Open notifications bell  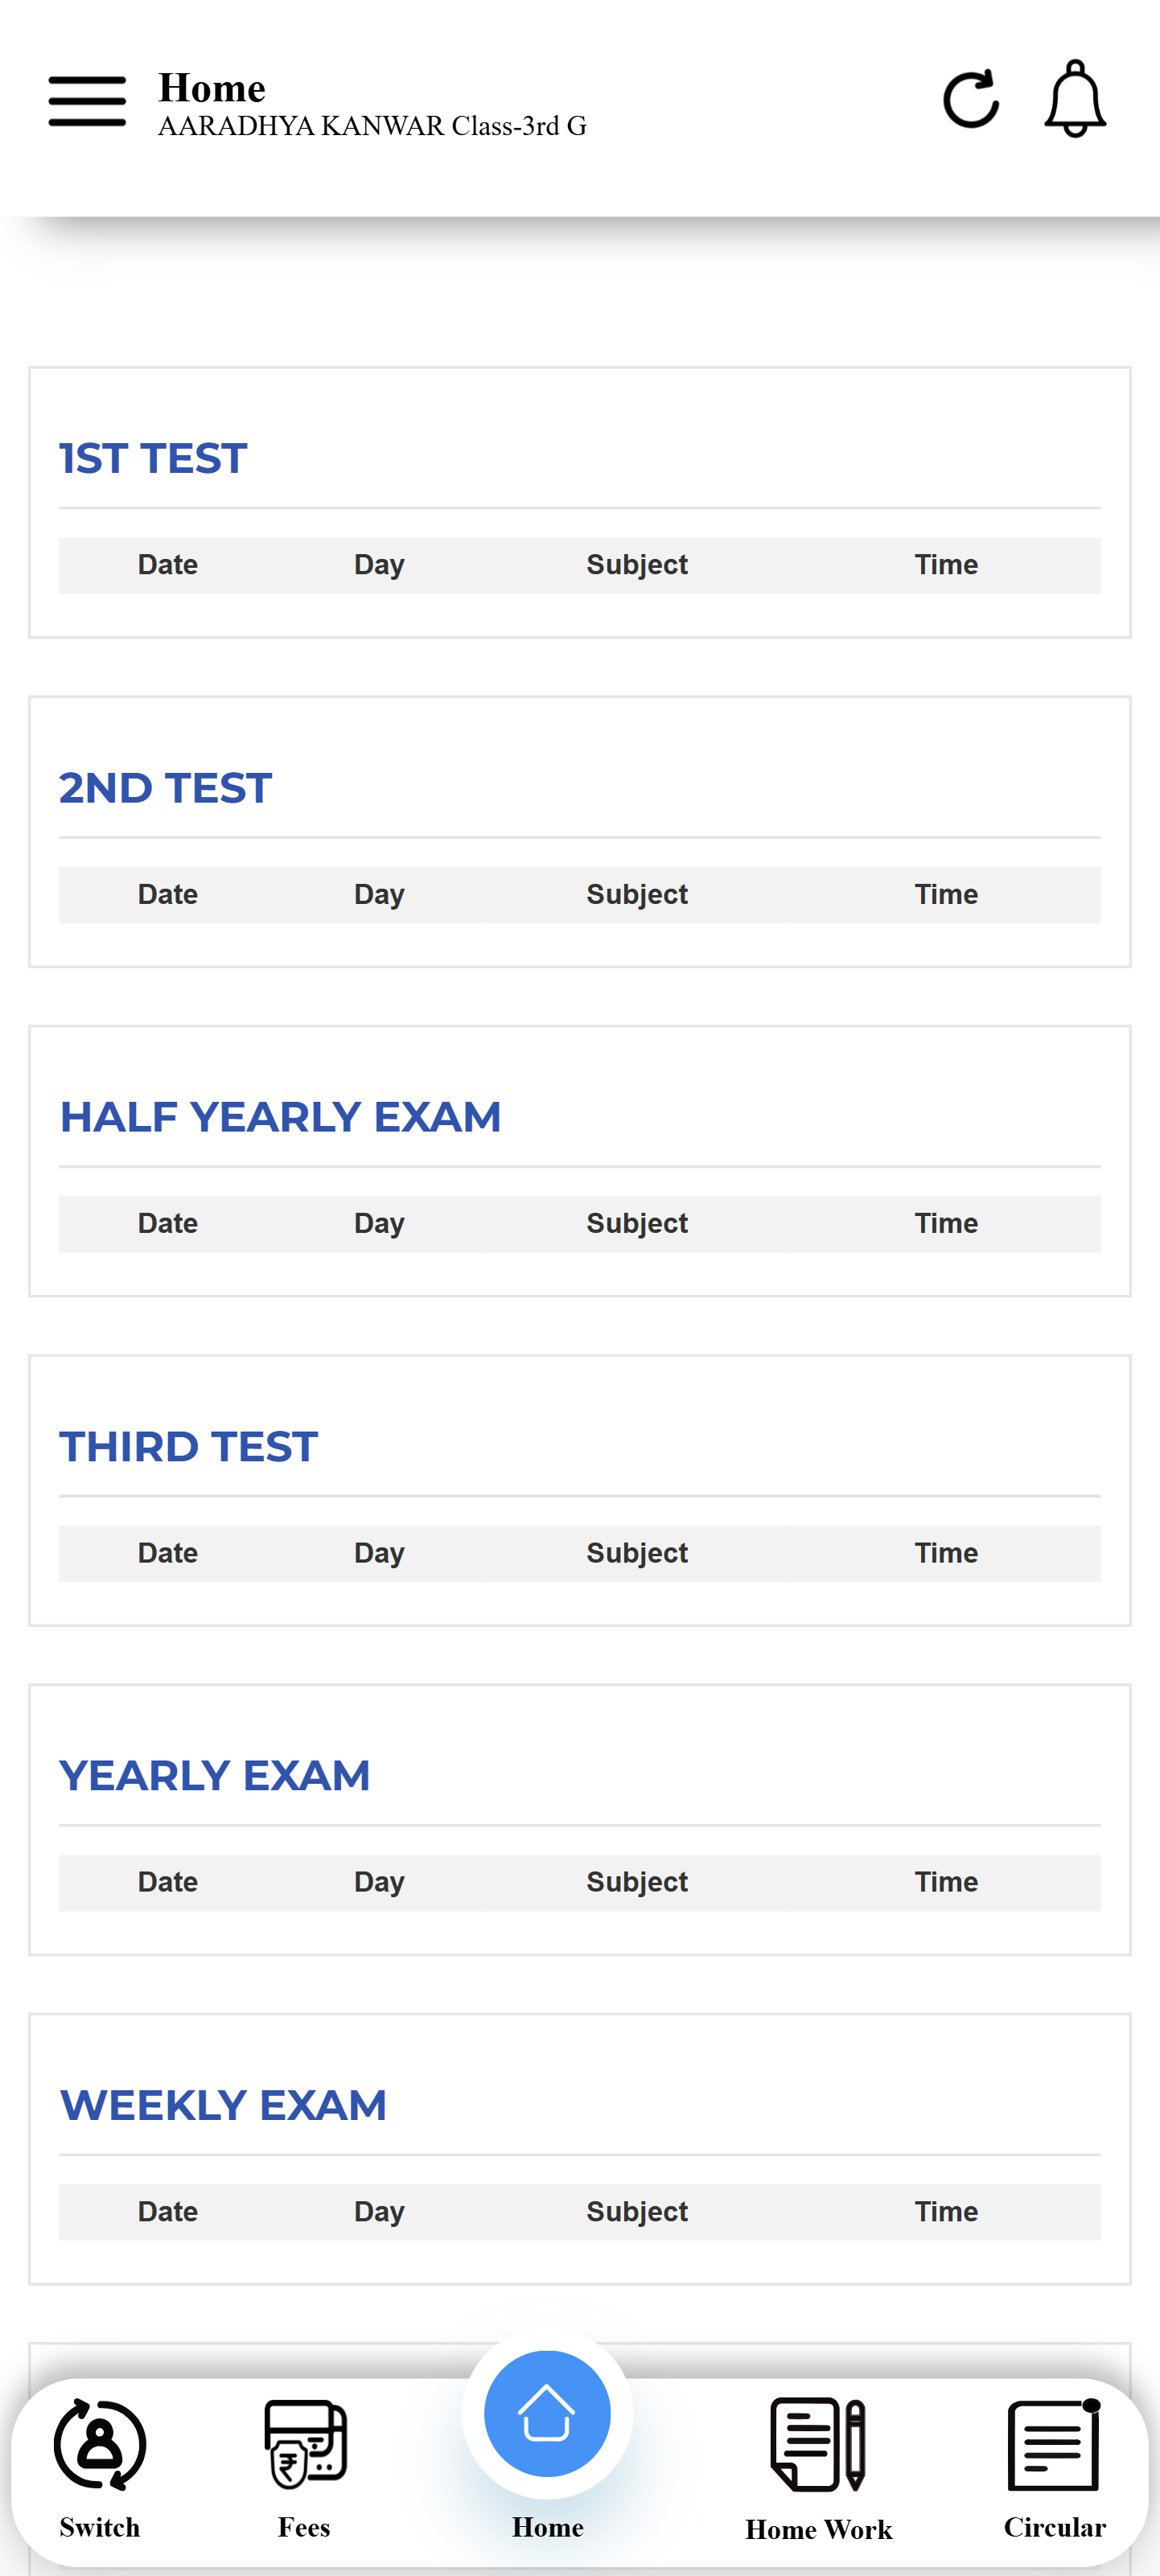1075,99
